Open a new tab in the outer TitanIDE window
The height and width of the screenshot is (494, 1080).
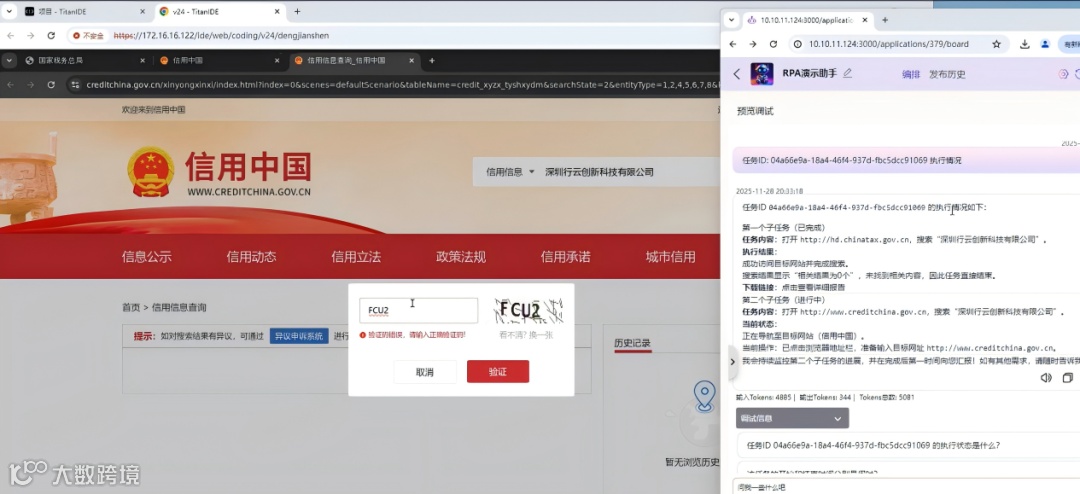298,12
